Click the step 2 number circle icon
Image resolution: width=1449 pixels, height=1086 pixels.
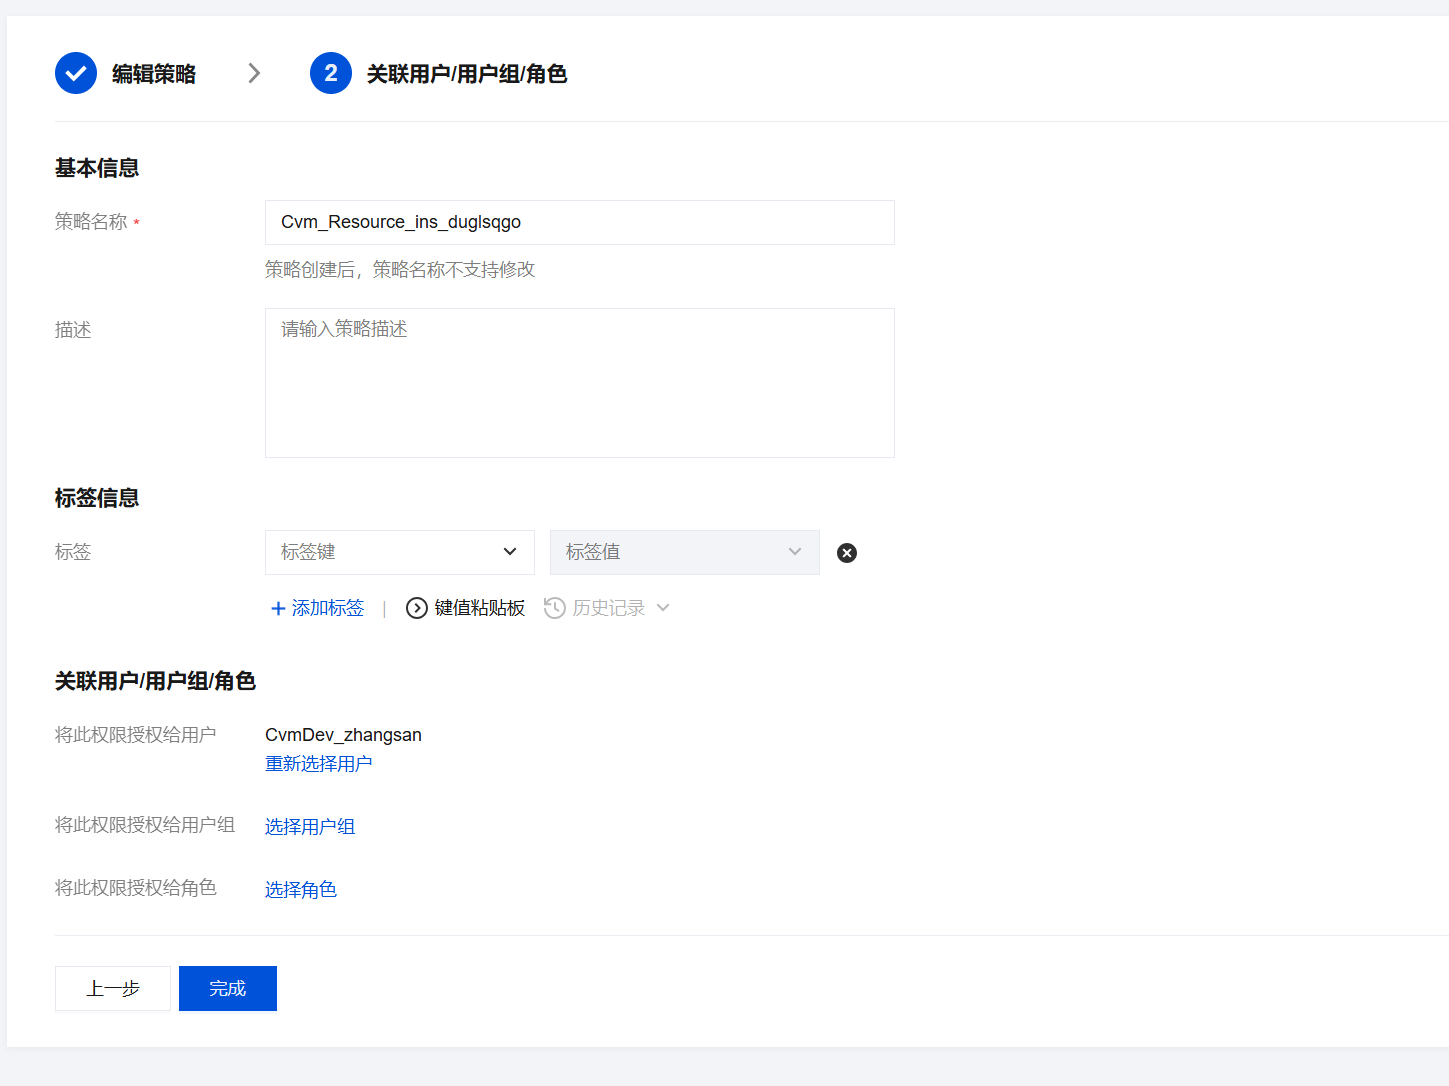(x=331, y=73)
